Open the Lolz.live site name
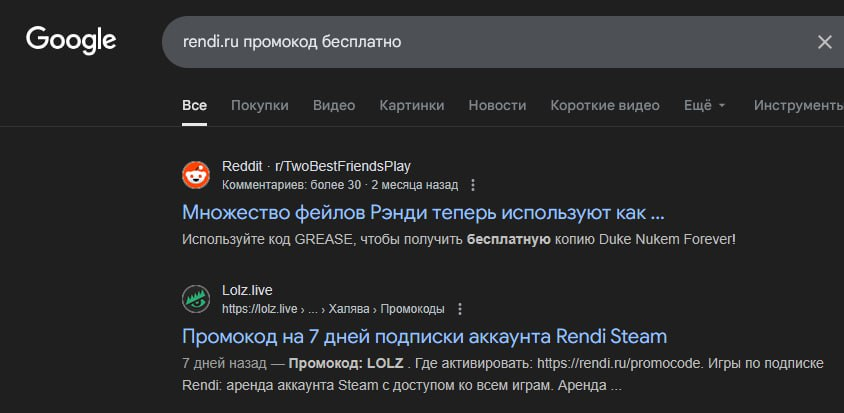This screenshot has width=844, height=413. point(247,291)
